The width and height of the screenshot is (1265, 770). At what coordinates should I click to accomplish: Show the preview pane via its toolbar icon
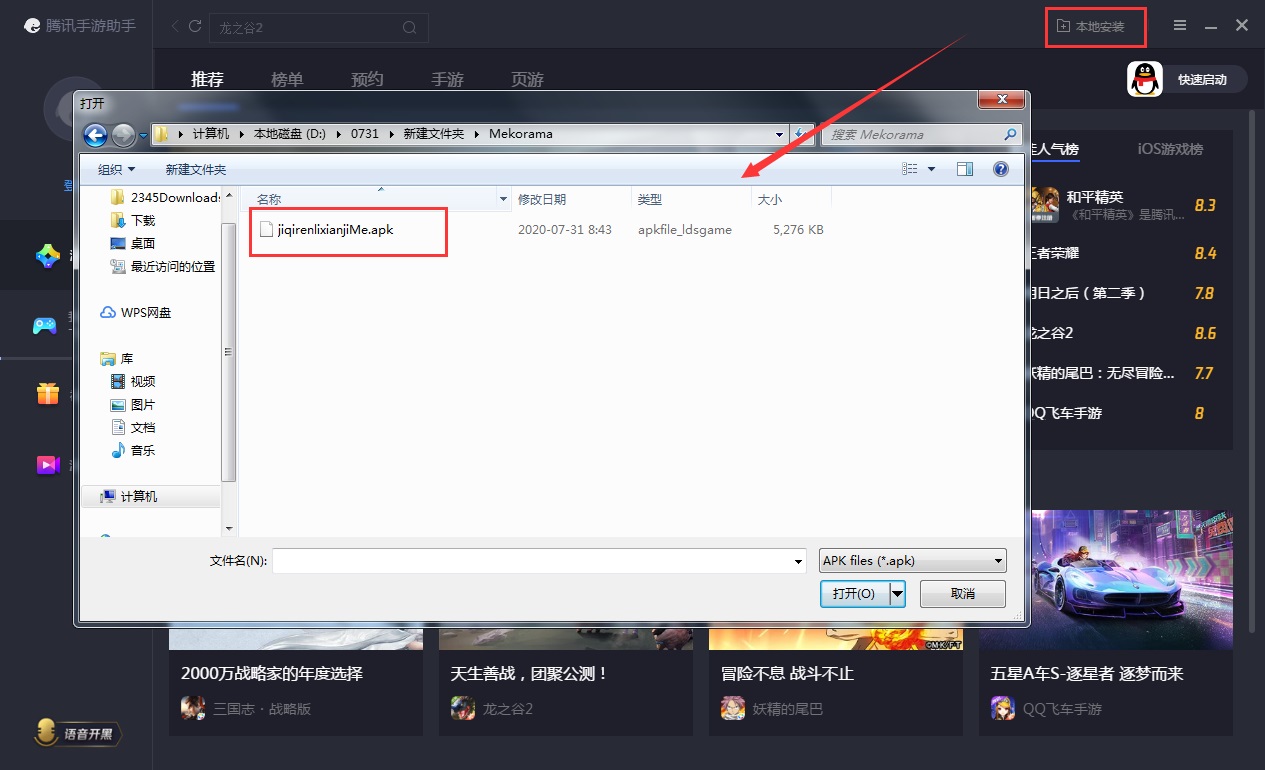(964, 168)
